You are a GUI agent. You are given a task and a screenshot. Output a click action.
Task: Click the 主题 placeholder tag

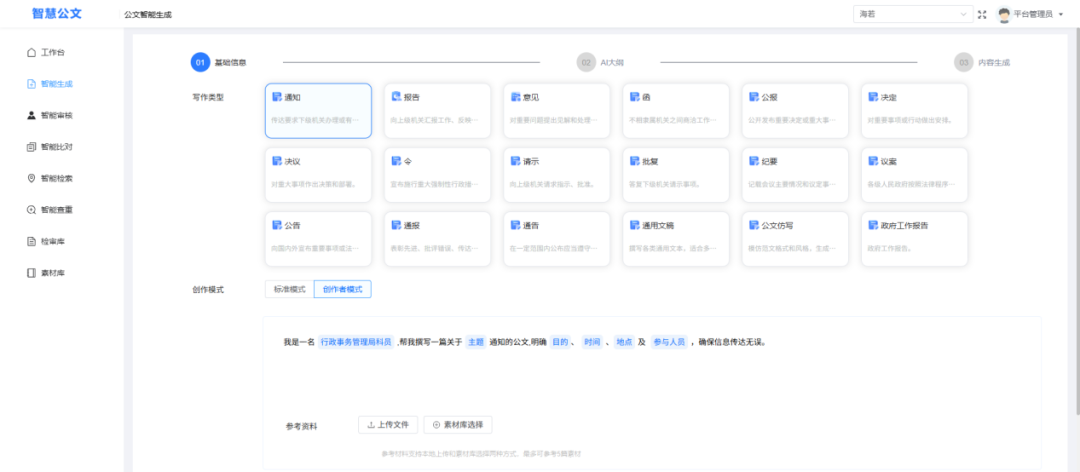[476, 342]
